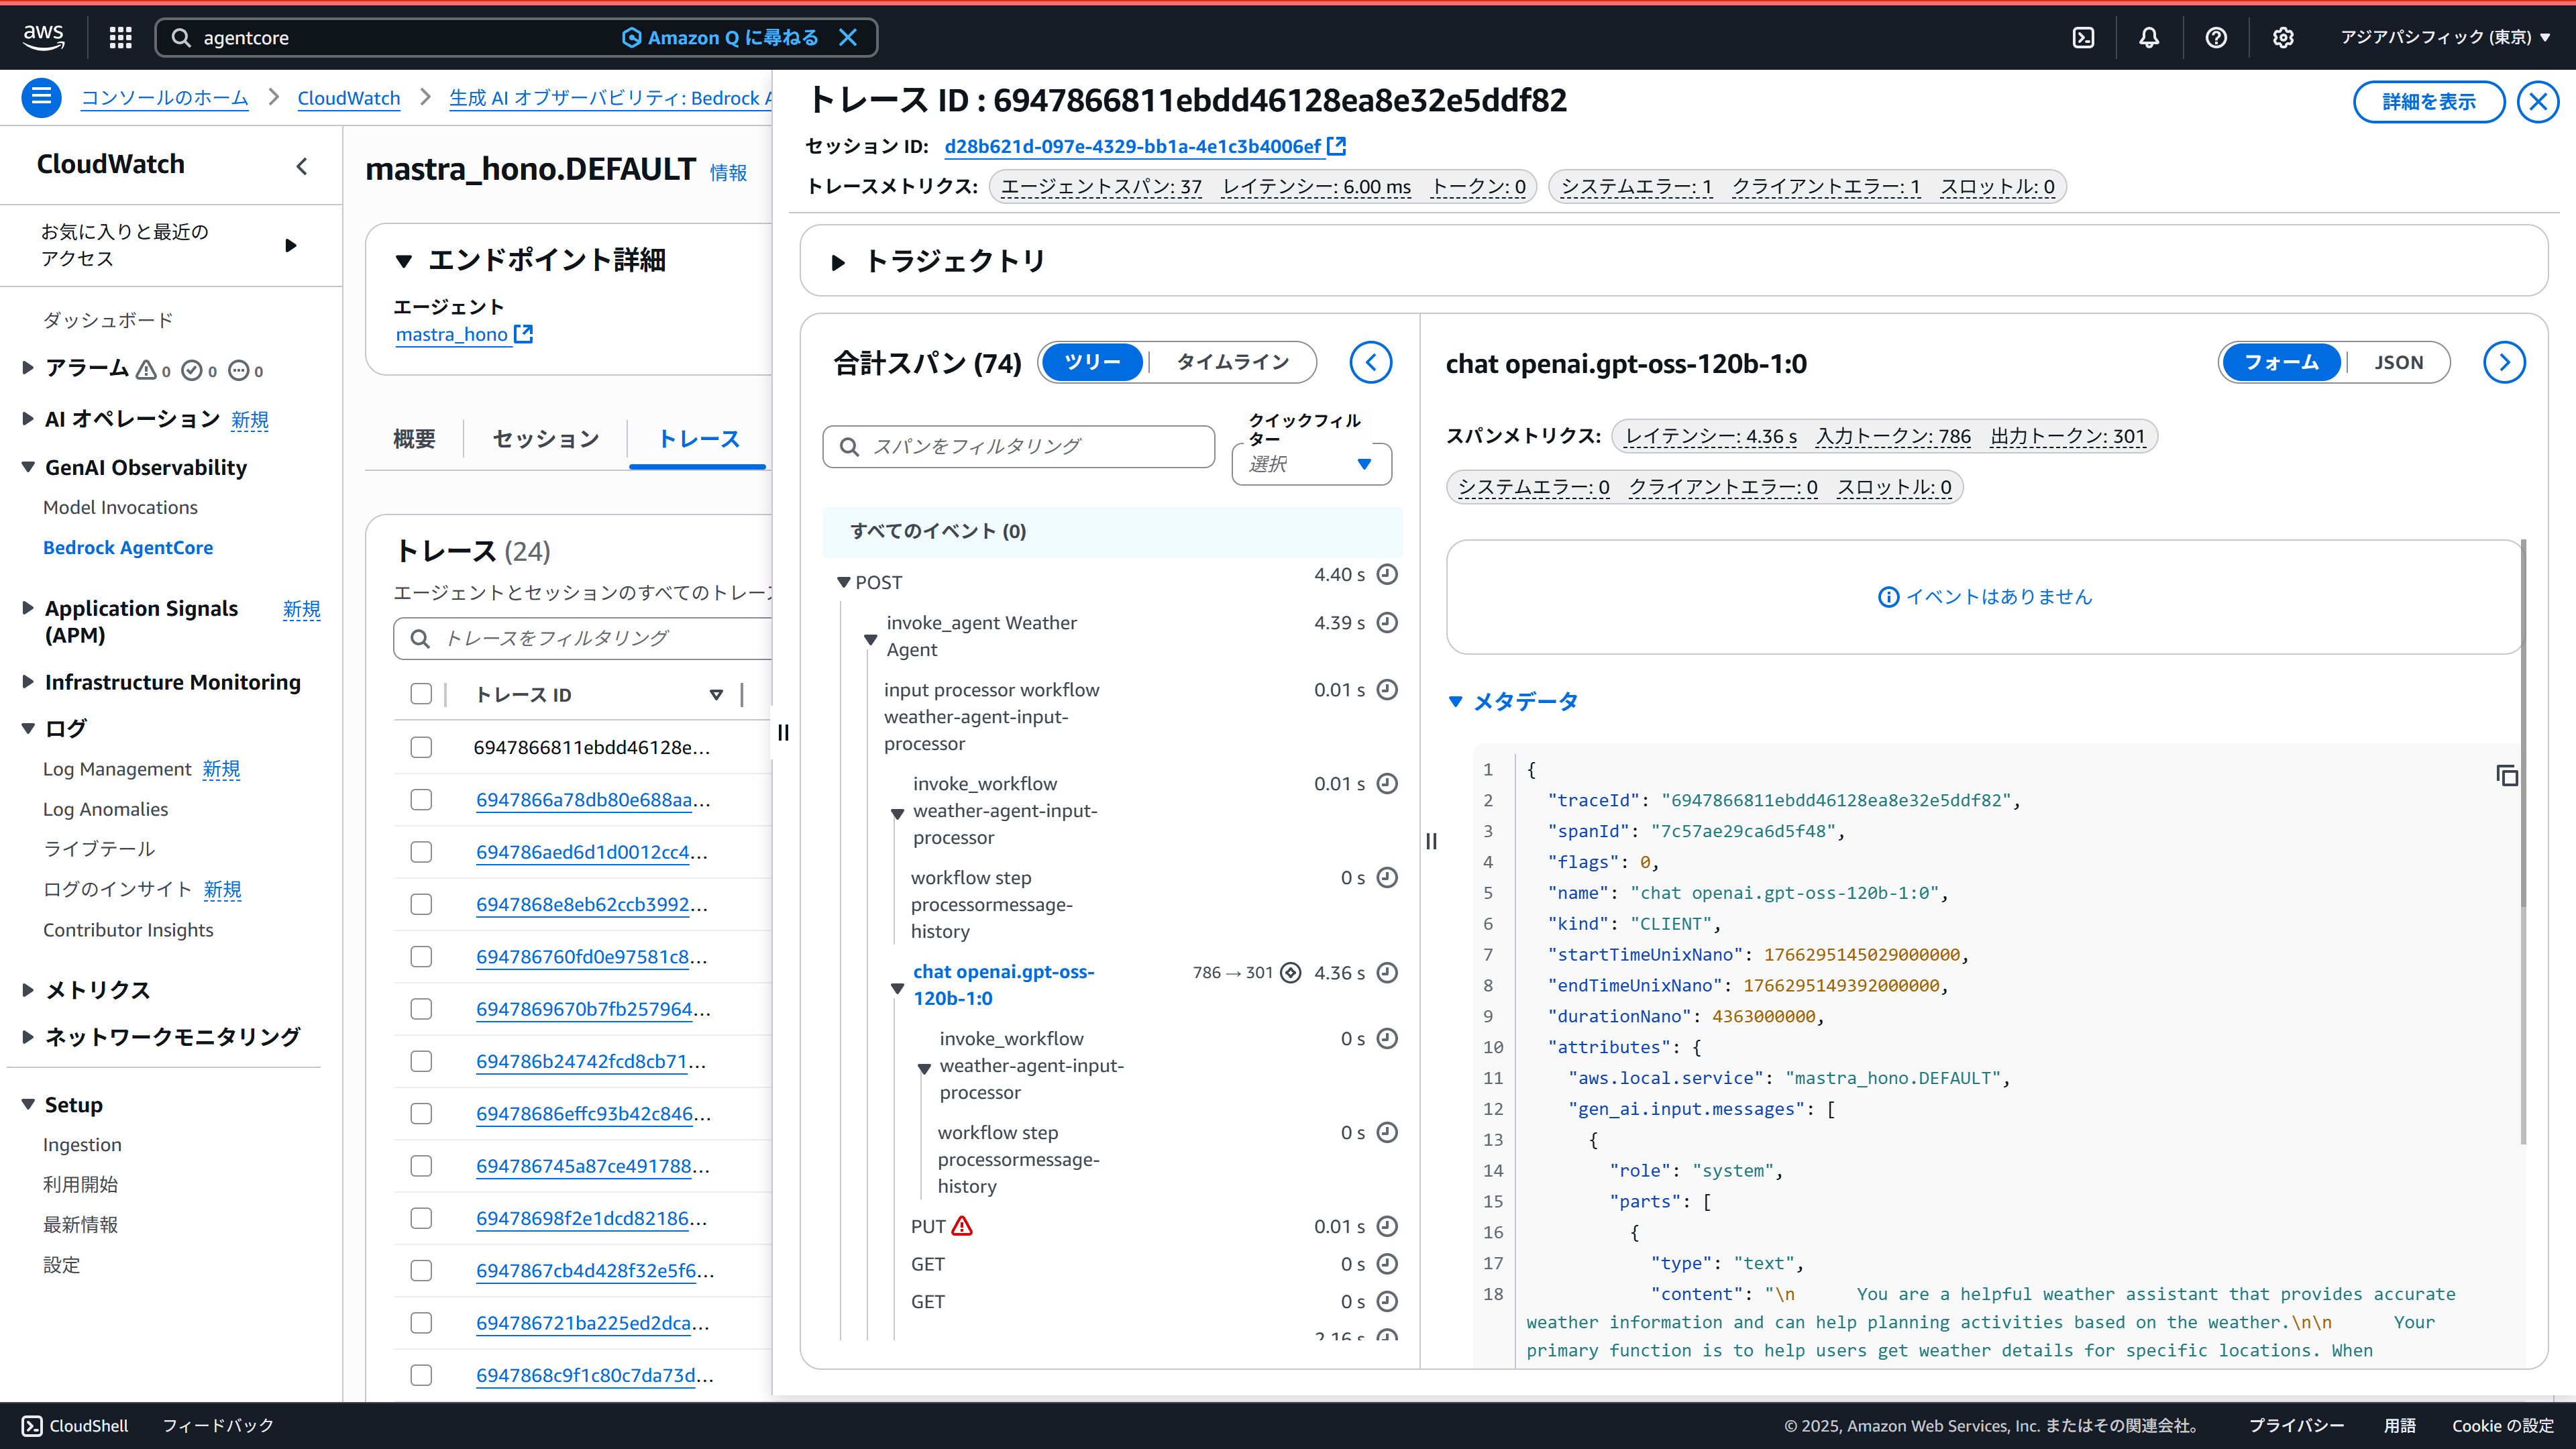Open the settings gear in header

2283,37
